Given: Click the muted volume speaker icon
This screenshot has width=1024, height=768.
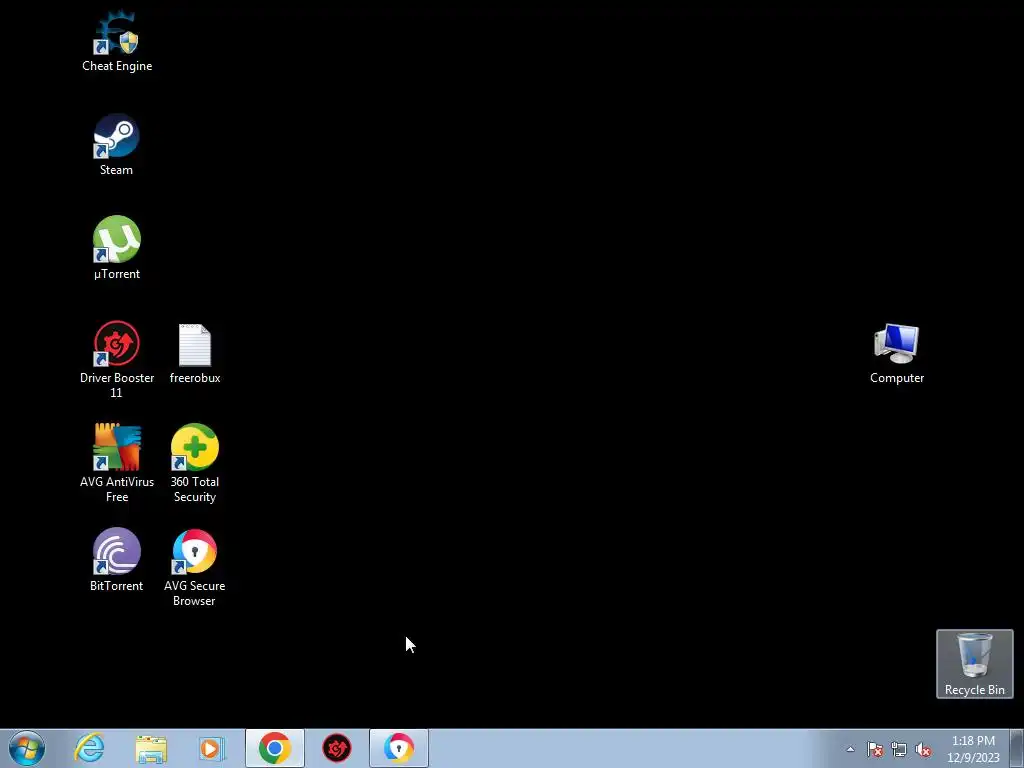Looking at the screenshot, I should click(923, 749).
